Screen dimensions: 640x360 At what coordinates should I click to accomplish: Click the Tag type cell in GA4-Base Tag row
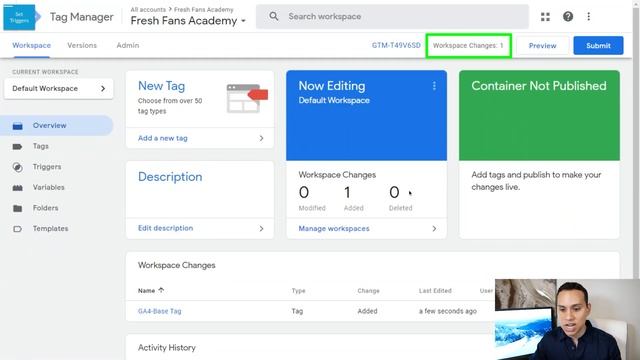point(297,311)
